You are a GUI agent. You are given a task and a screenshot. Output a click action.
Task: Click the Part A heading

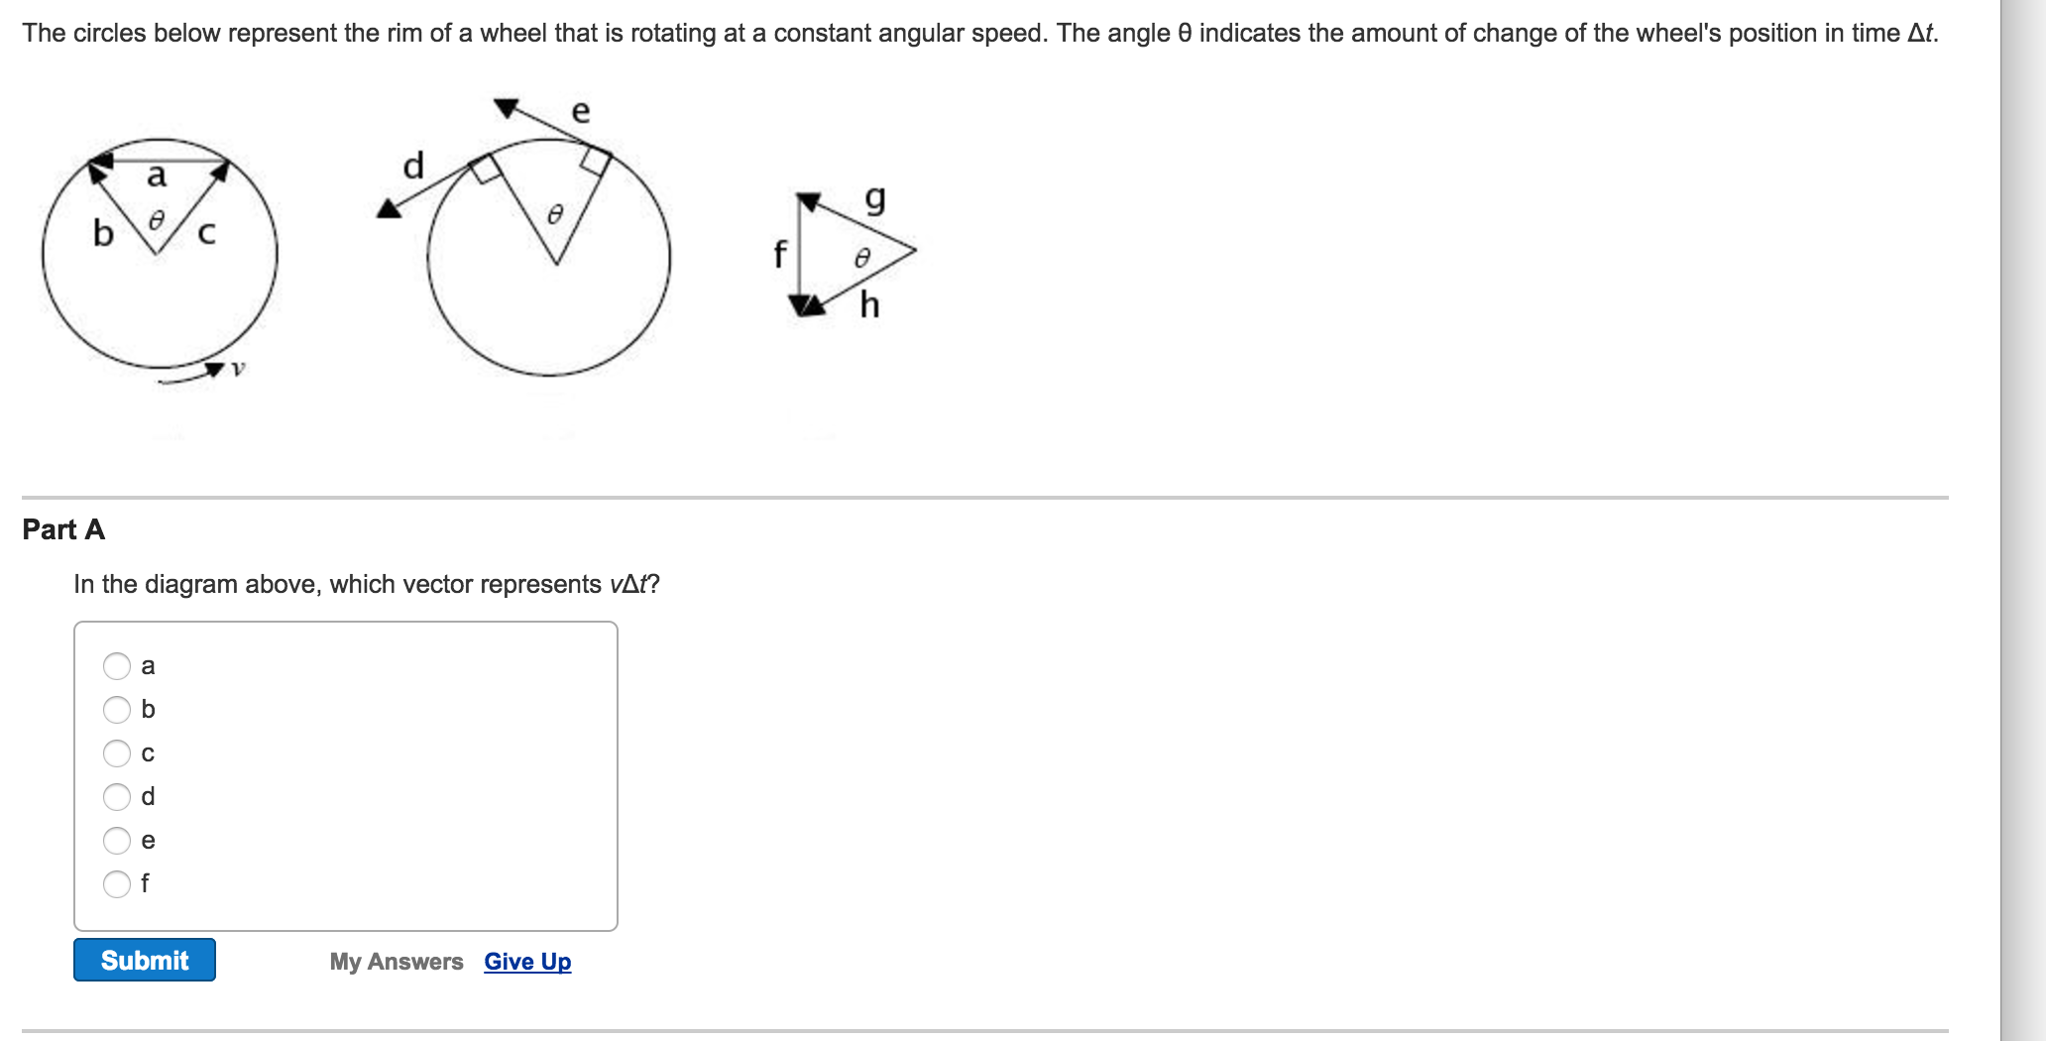tap(63, 529)
